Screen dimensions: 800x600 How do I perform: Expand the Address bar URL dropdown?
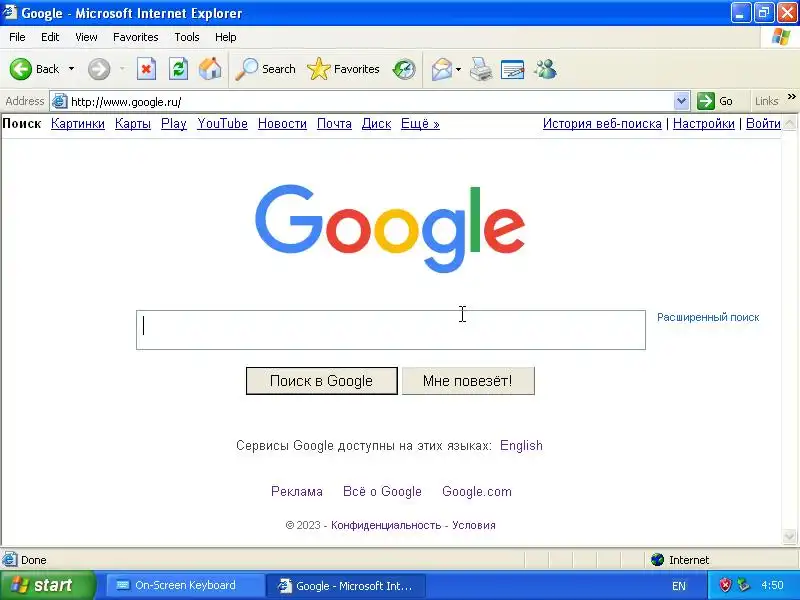[681, 101]
